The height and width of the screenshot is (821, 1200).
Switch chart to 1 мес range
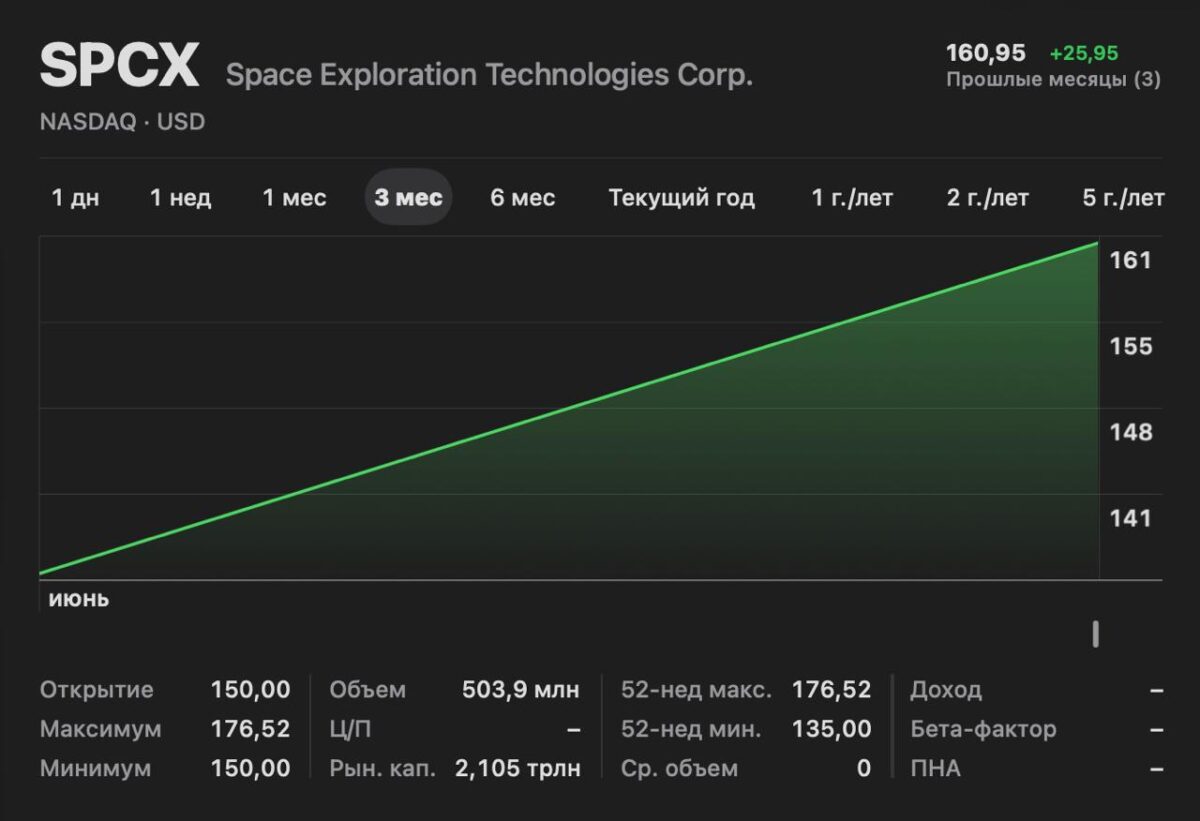coord(295,198)
